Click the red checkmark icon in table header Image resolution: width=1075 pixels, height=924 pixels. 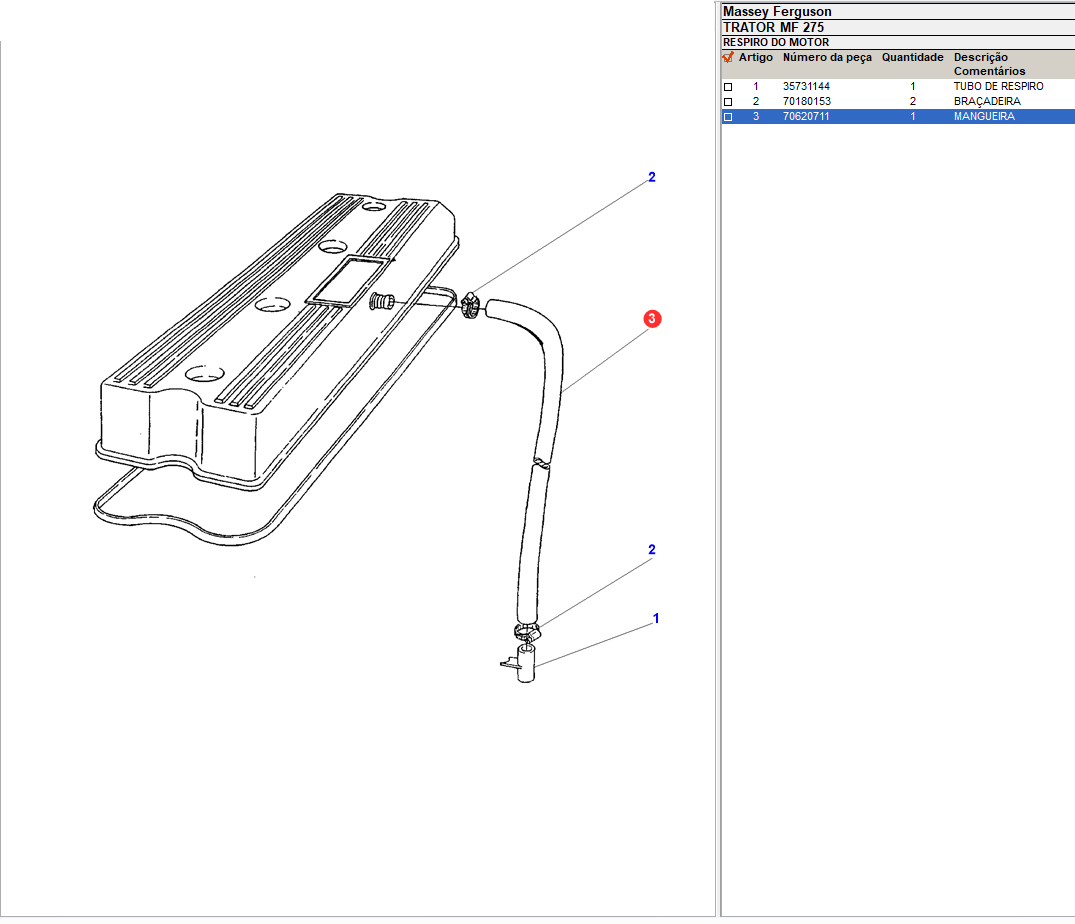728,58
